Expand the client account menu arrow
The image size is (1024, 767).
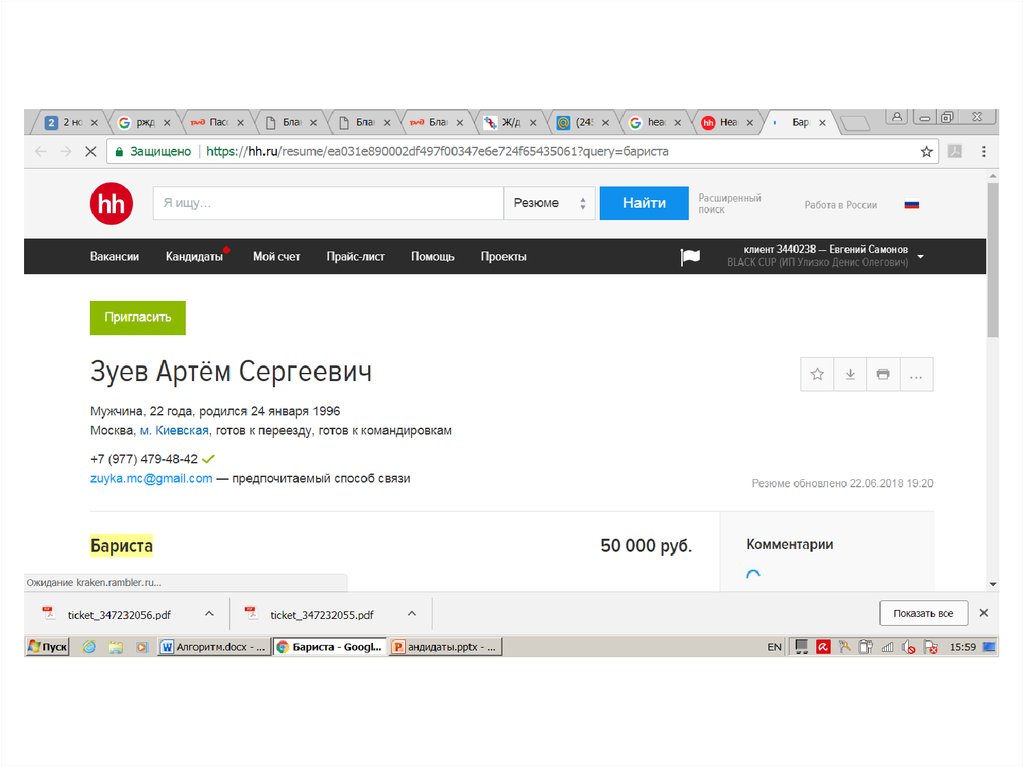tap(920, 257)
